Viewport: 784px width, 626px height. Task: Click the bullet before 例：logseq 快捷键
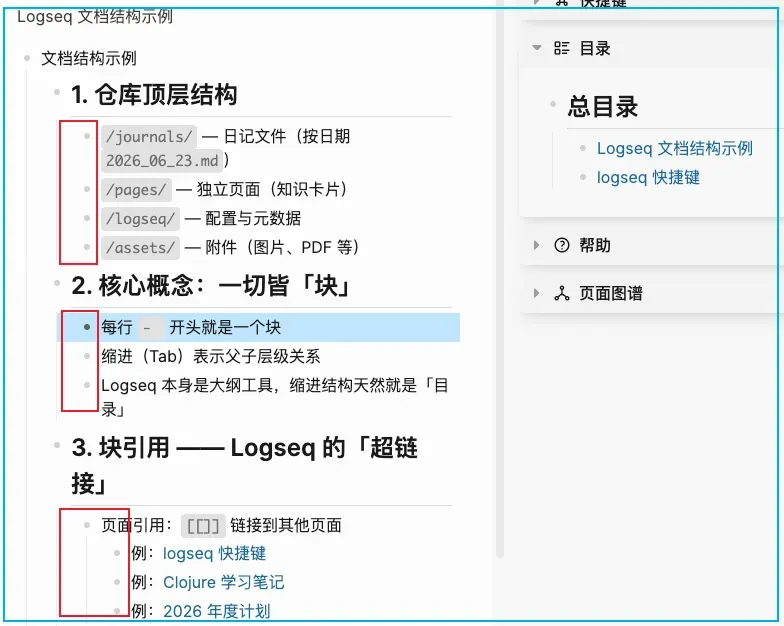117,553
